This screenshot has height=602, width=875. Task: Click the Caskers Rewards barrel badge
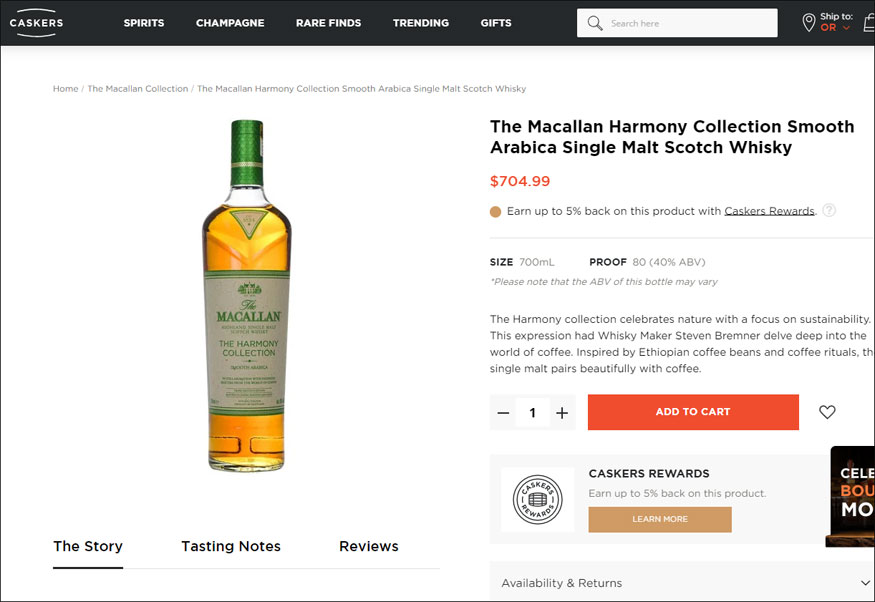click(537, 499)
